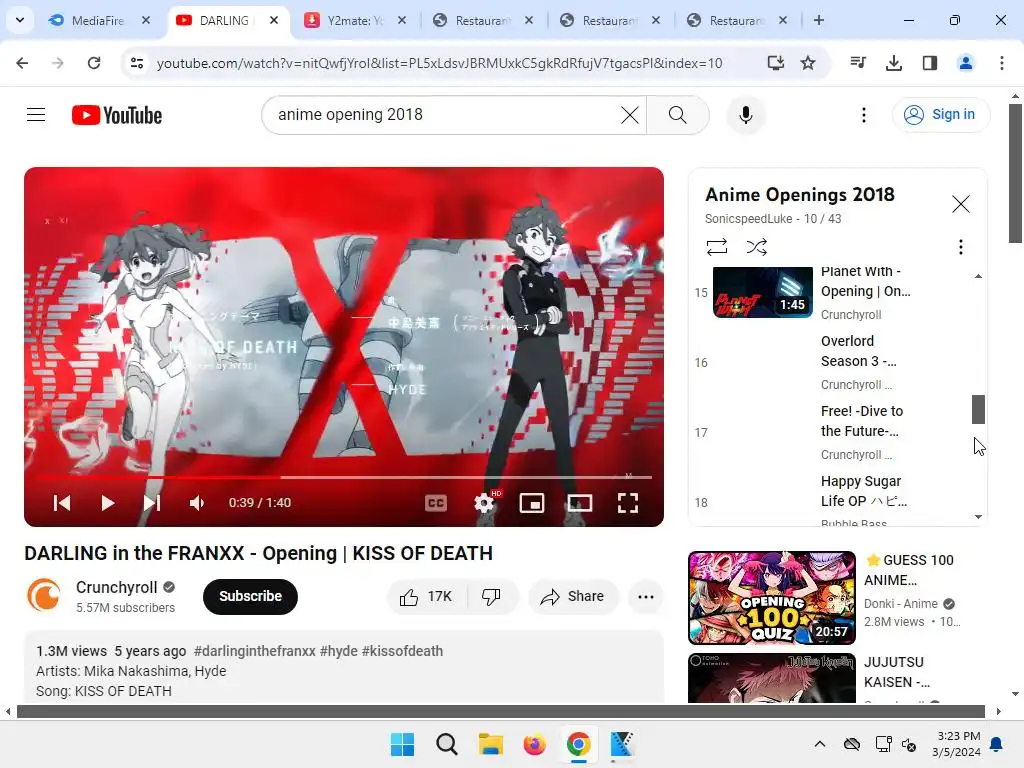Click the #kissofdeath hashtag
Screen dimensions: 1024x768
[x=402, y=651]
